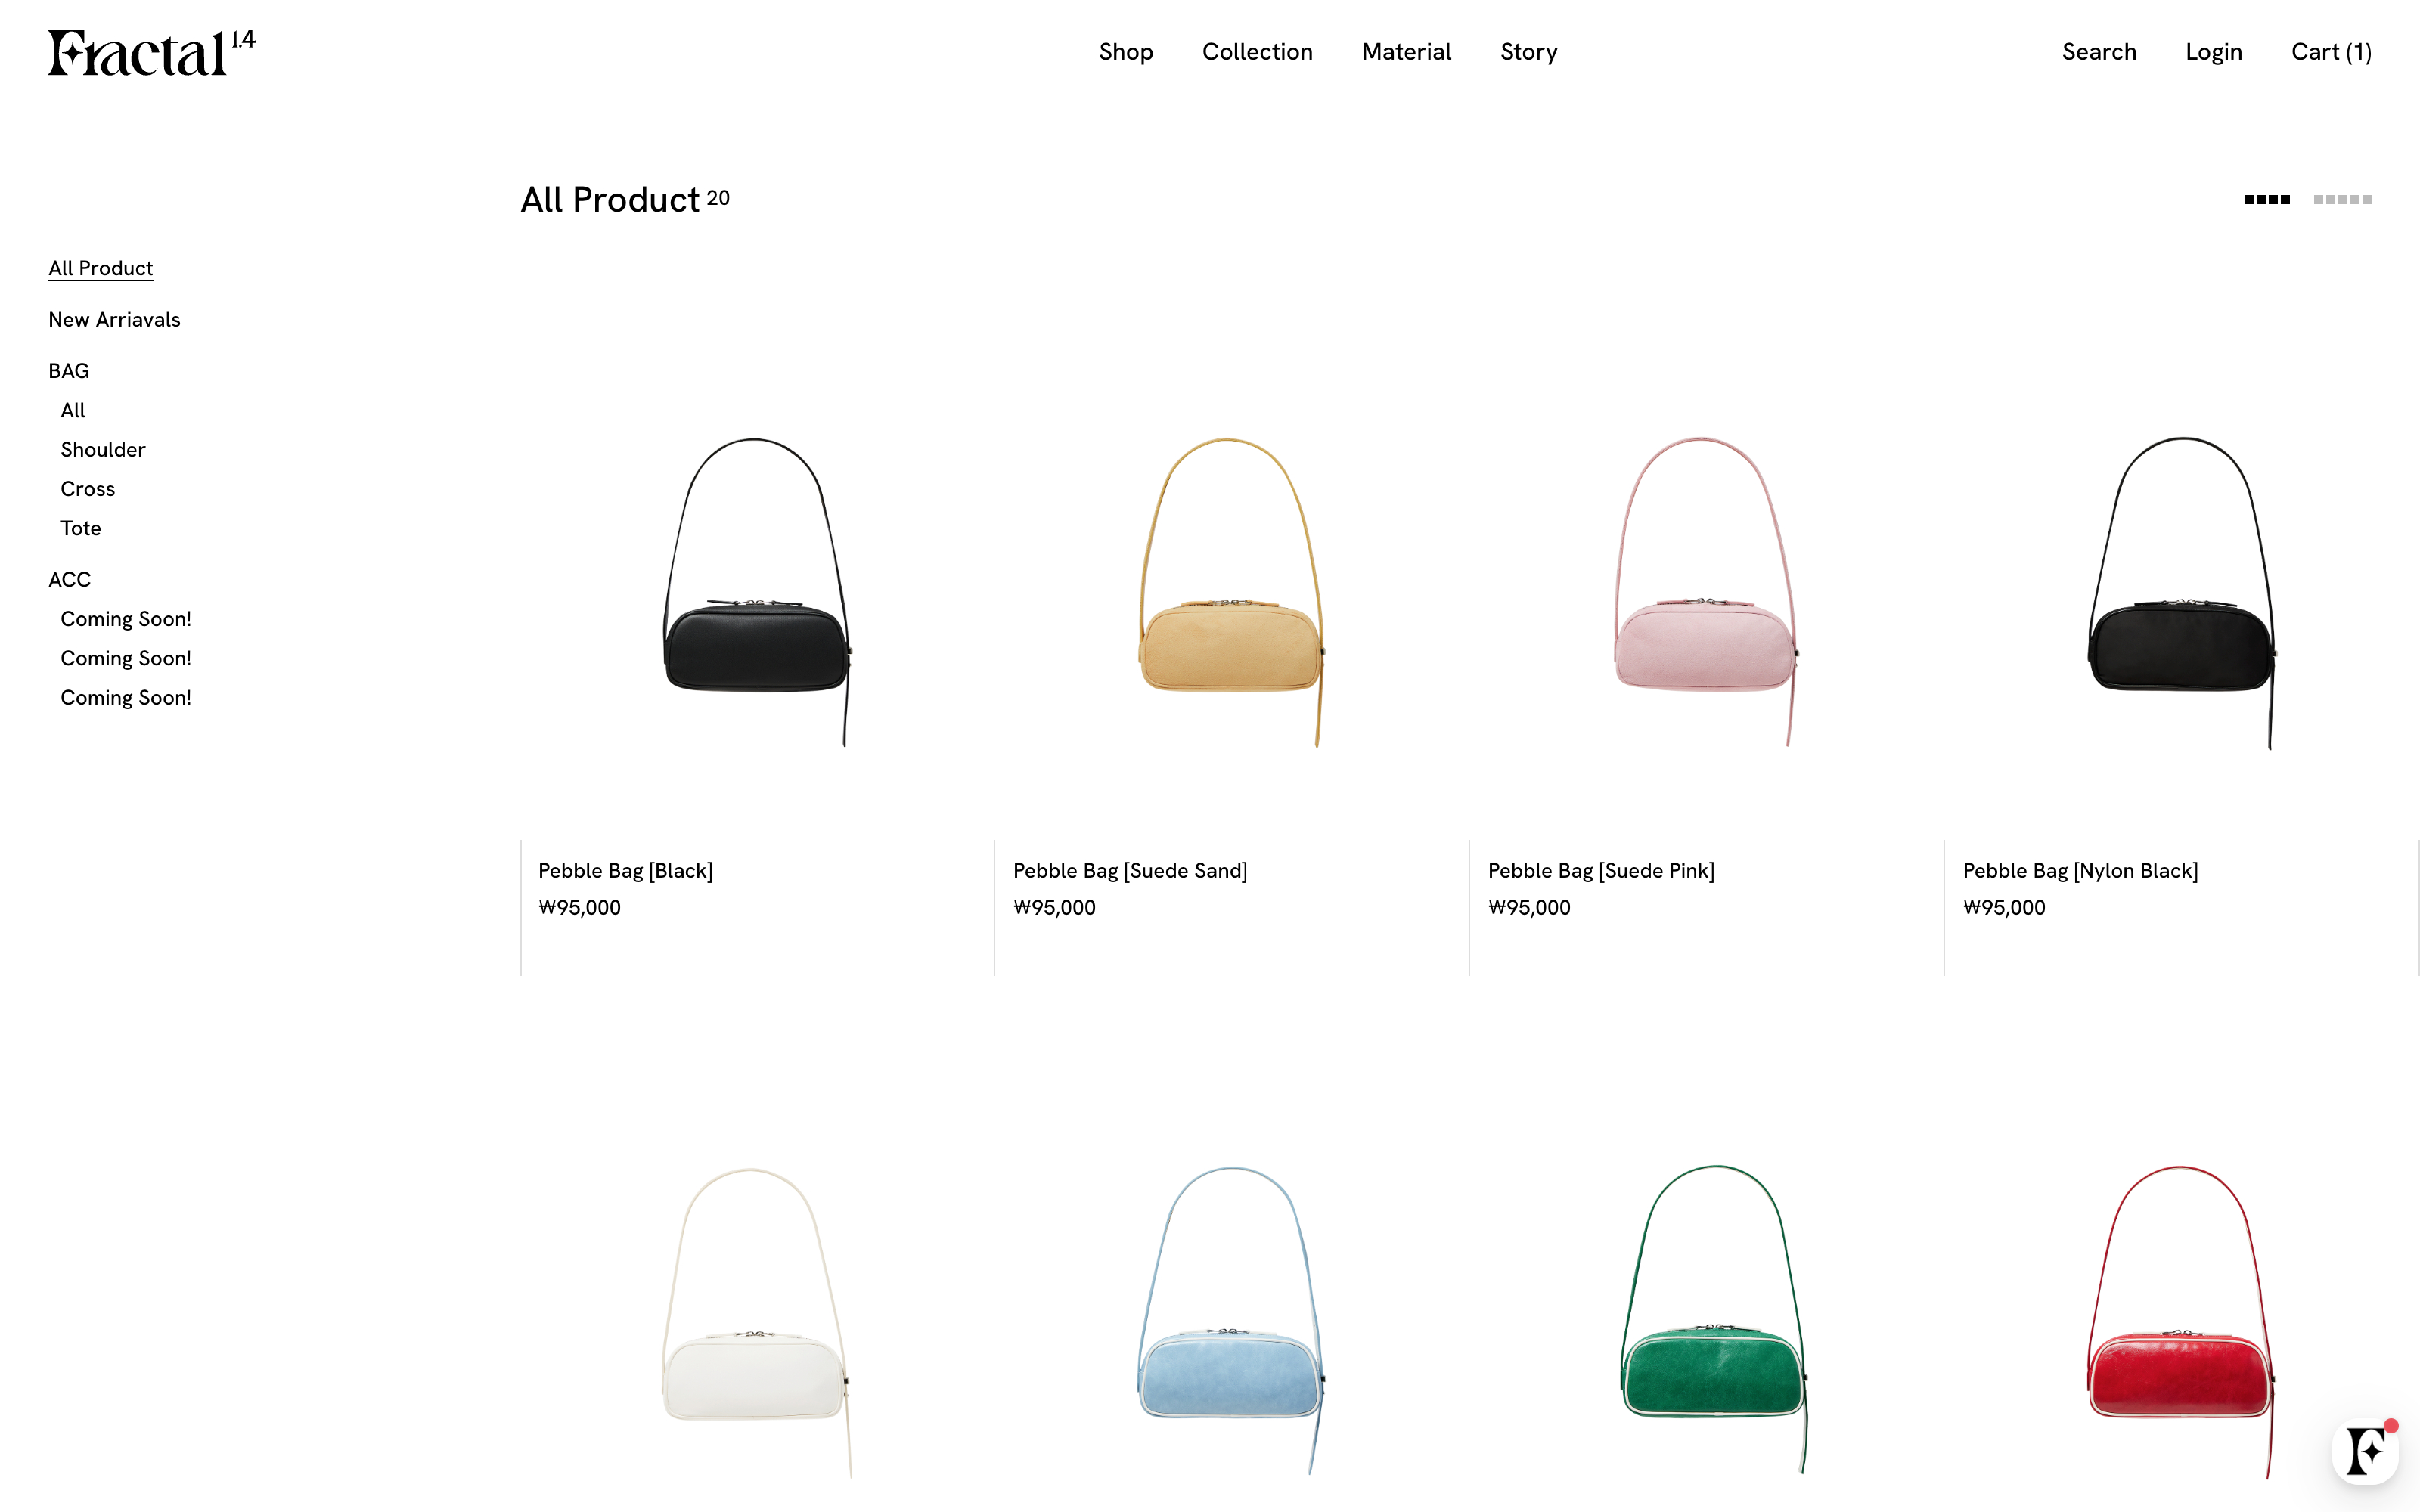Viewport: 2420px width, 1512px height.
Task: Open the Shop menu
Action: (x=1126, y=52)
